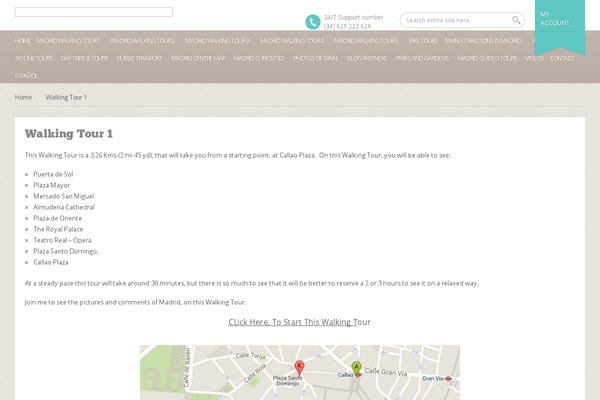Screen dimensions: 600x400
Task: Click the empty logo box at top left
Action: point(93,12)
